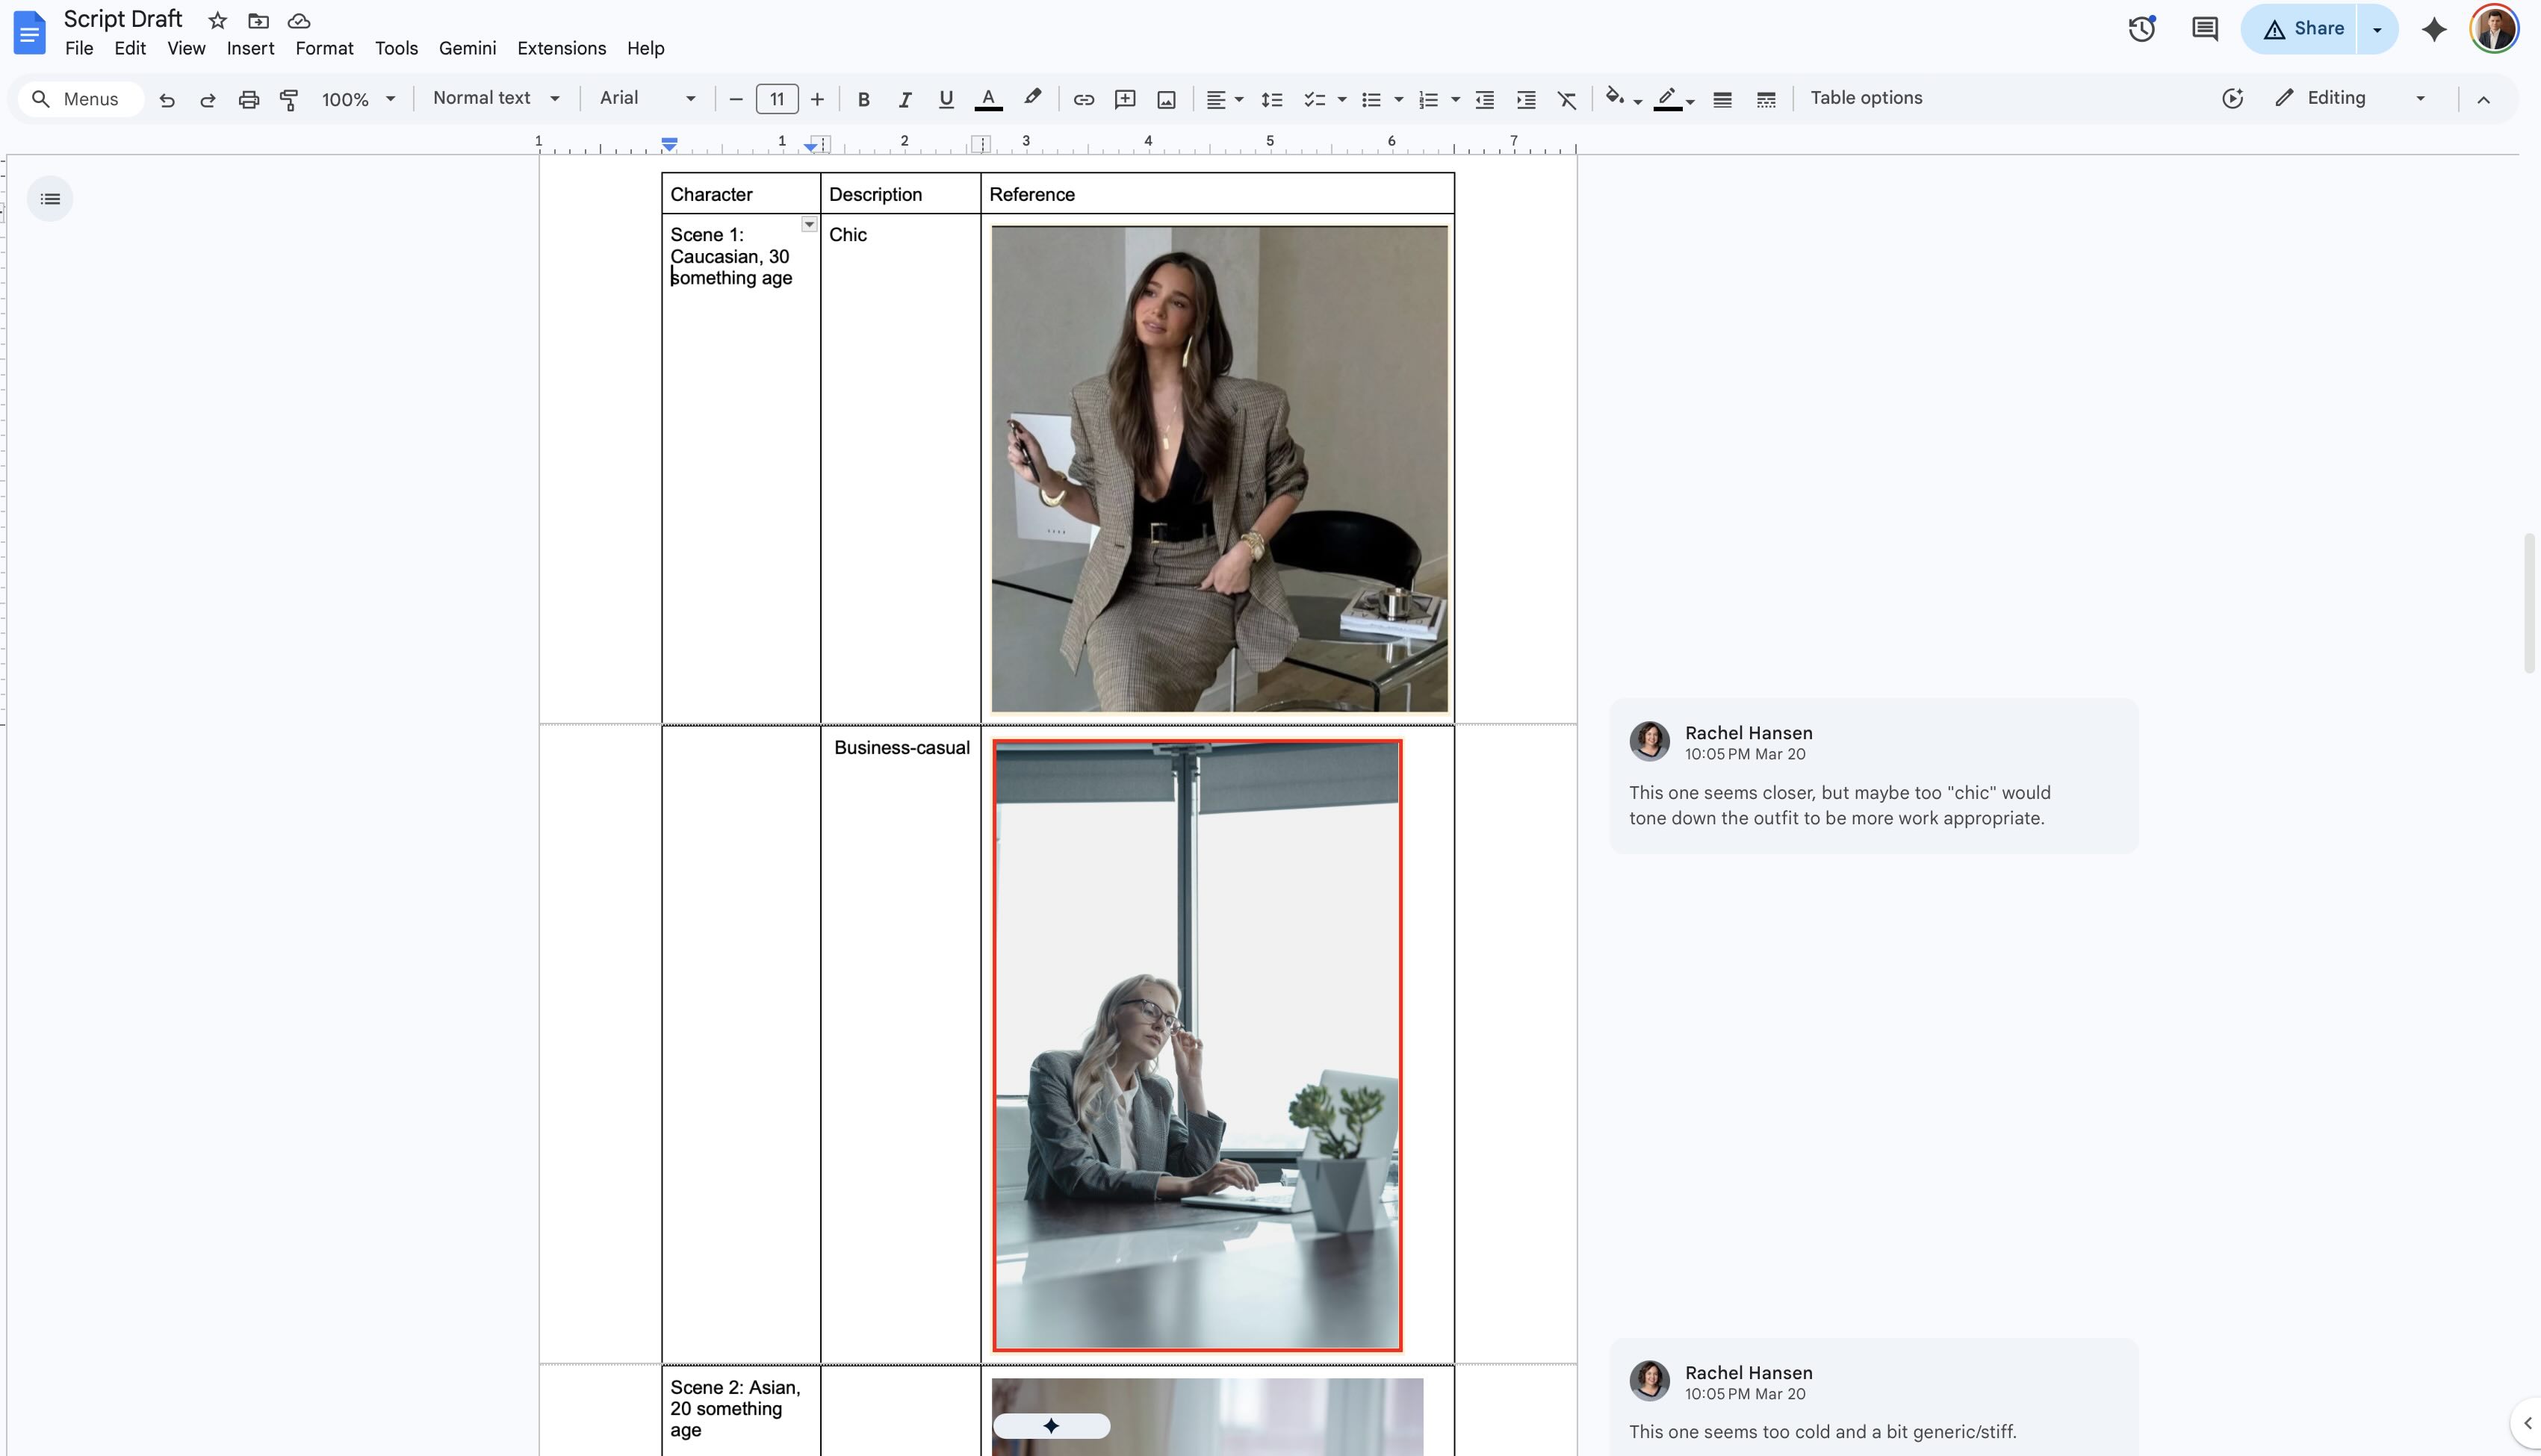2541x1456 pixels.
Task: Click the font size input field
Action: pyautogui.click(x=777, y=99)
